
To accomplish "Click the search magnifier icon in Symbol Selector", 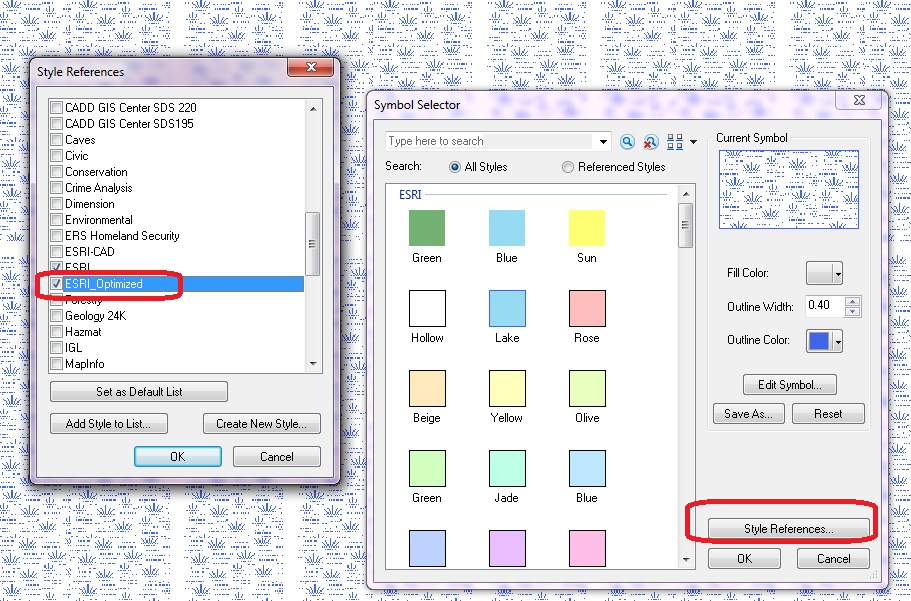I will point(627,141).
